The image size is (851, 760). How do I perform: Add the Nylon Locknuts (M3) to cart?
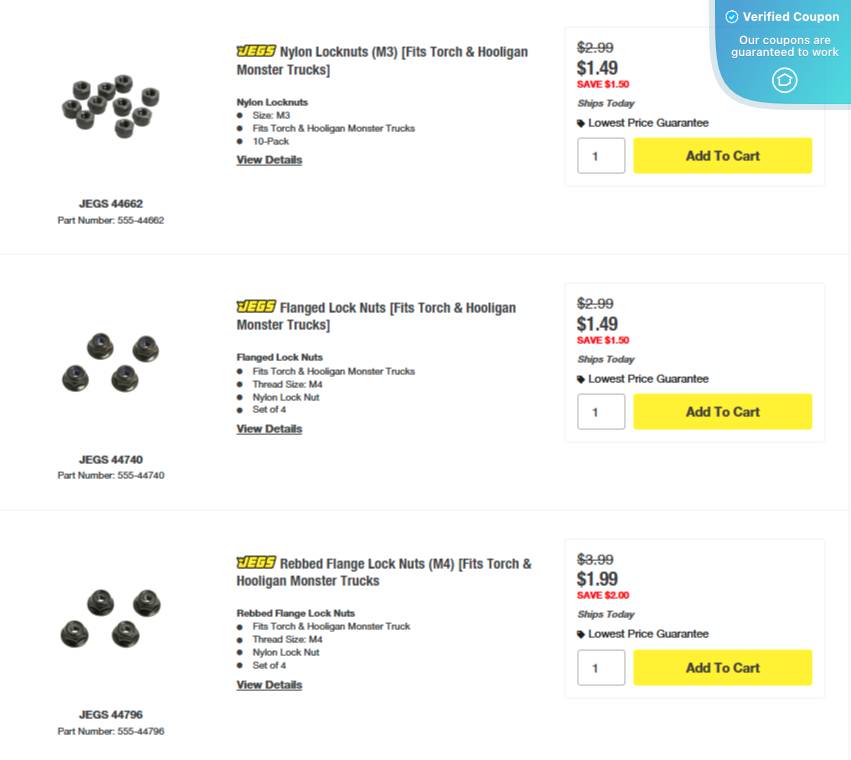722,155
